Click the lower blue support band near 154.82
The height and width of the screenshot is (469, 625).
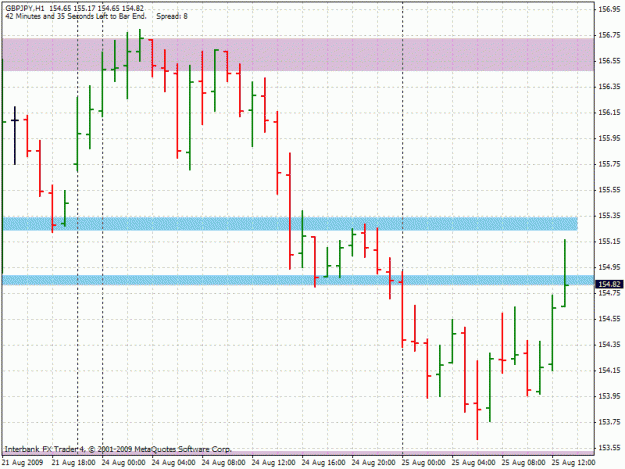click(x=298, y=280)
